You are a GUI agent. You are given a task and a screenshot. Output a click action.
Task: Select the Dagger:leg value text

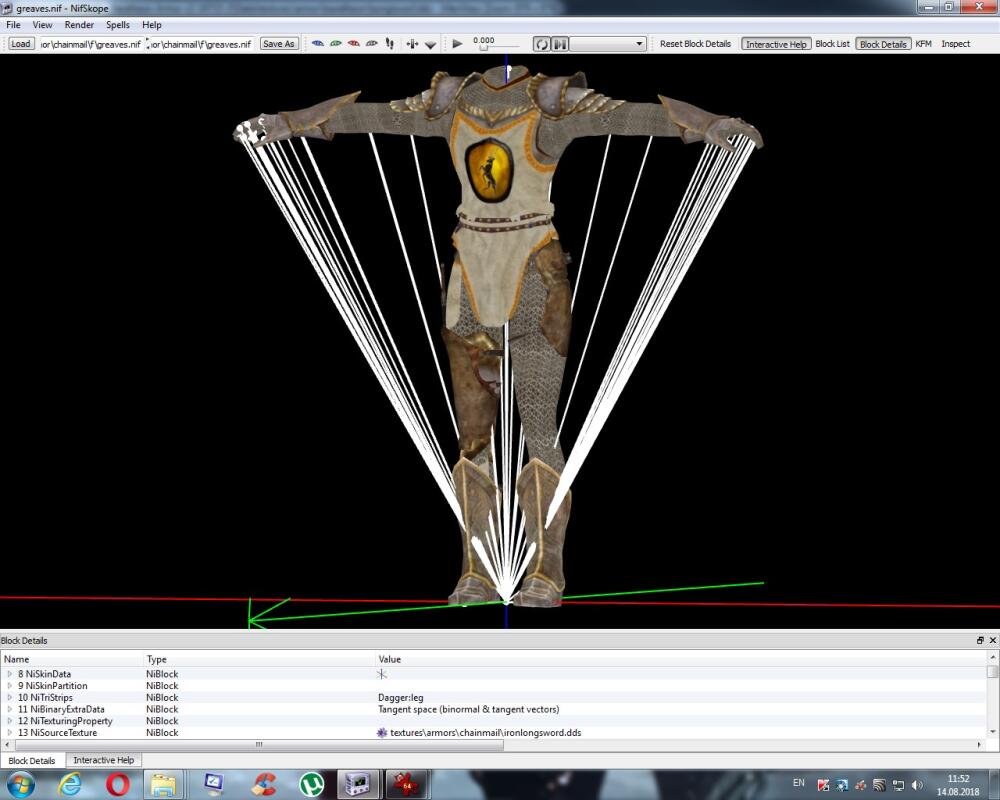pos(401,697)
